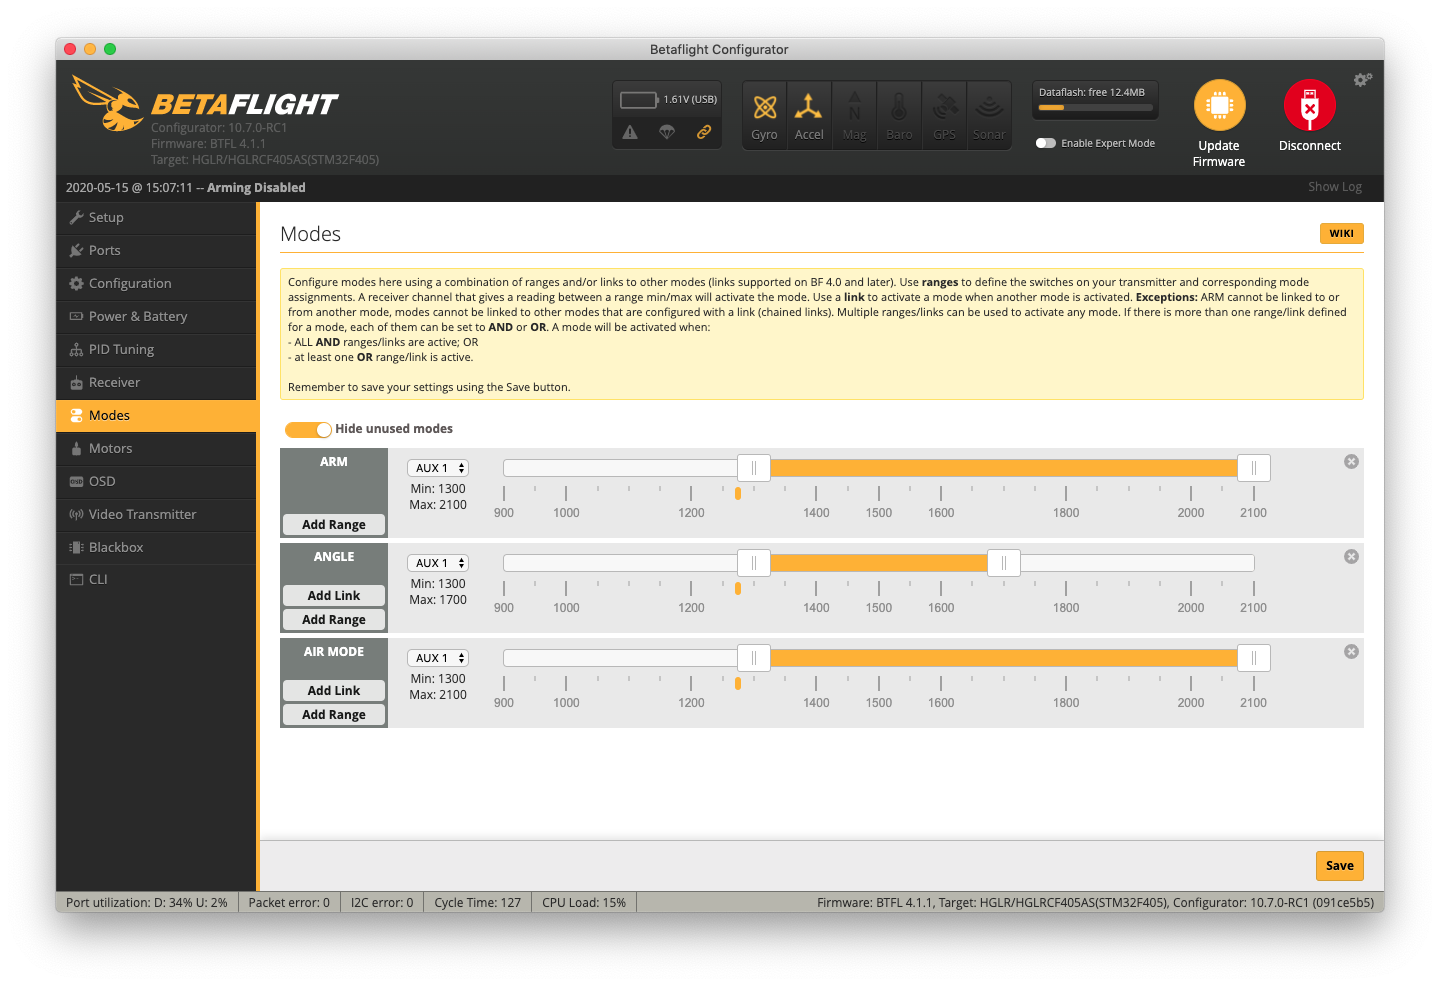Click the ARM range lower slider handle

pos(754,468)
